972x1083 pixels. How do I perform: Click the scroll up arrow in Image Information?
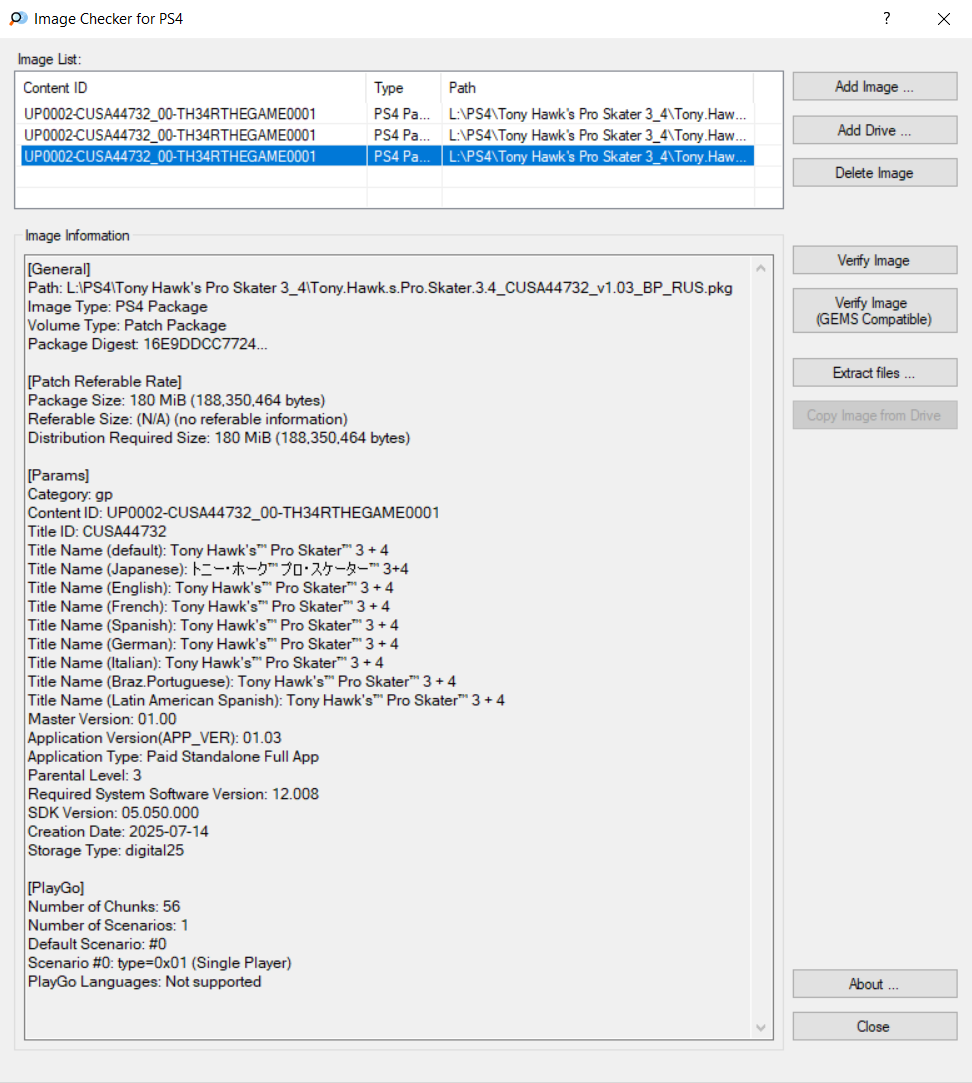[761, 268]
